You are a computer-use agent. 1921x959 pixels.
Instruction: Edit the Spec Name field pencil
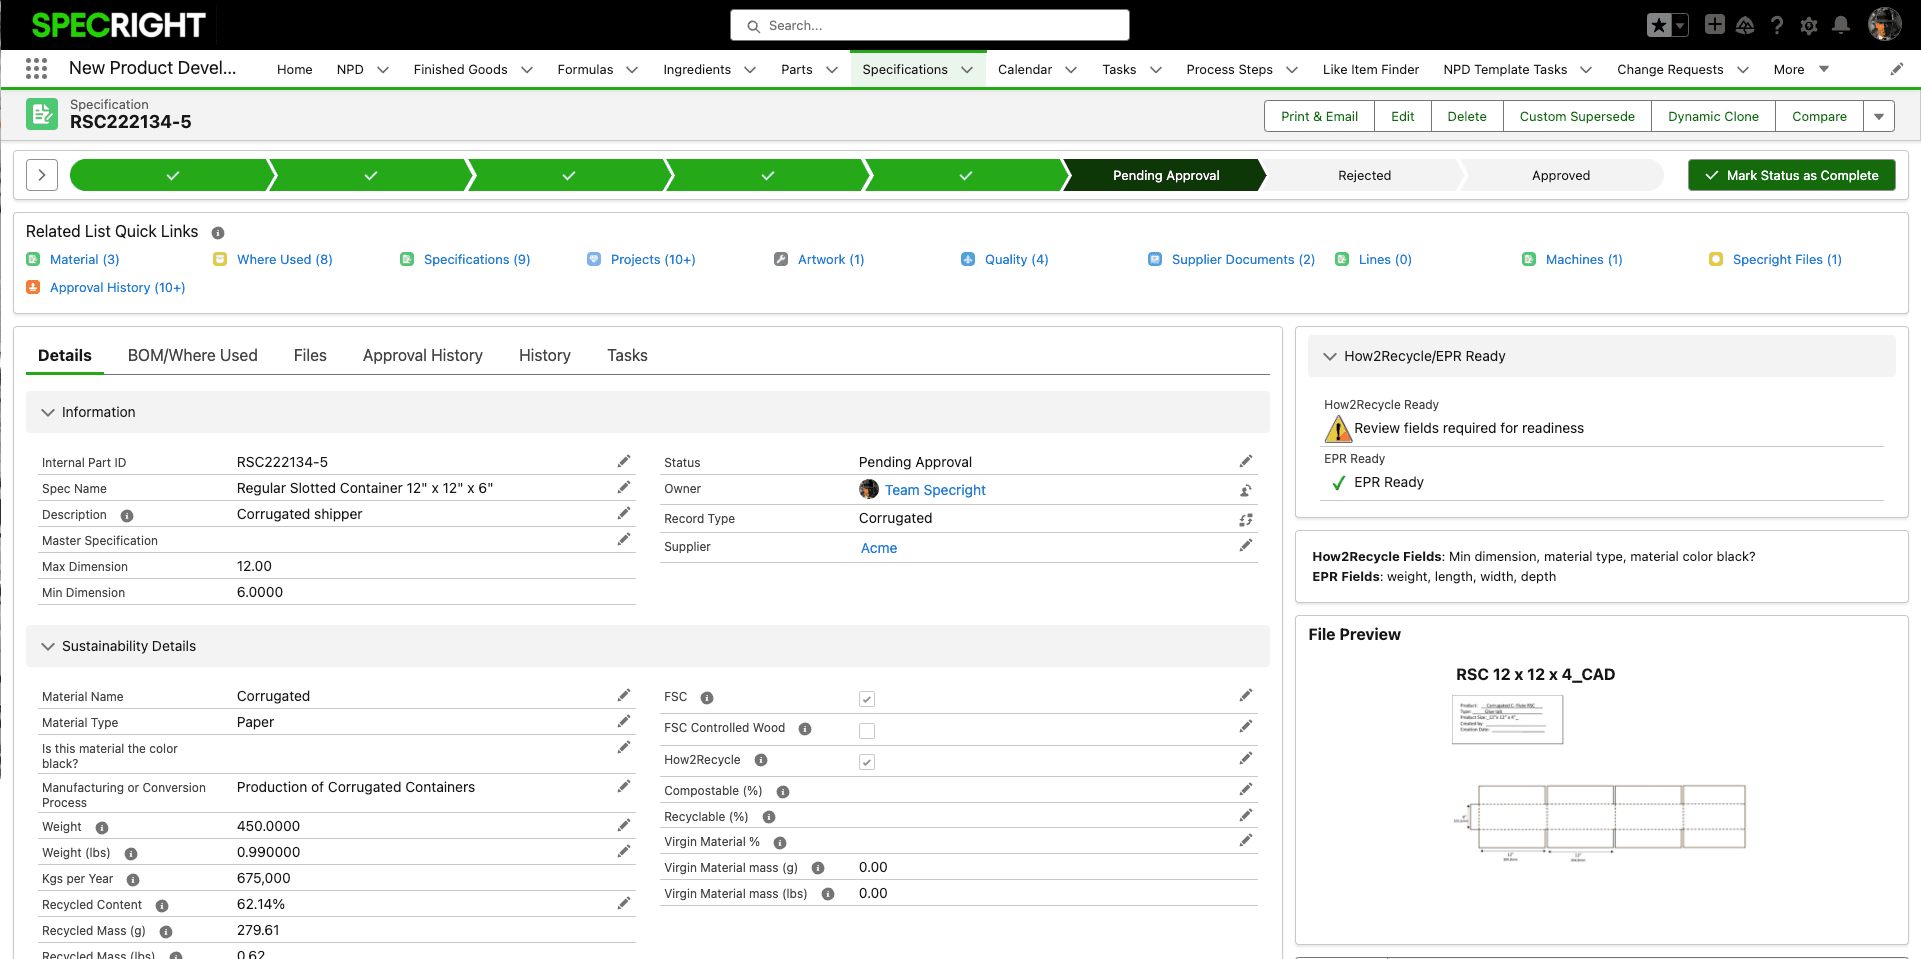click(x=624, y=487)
